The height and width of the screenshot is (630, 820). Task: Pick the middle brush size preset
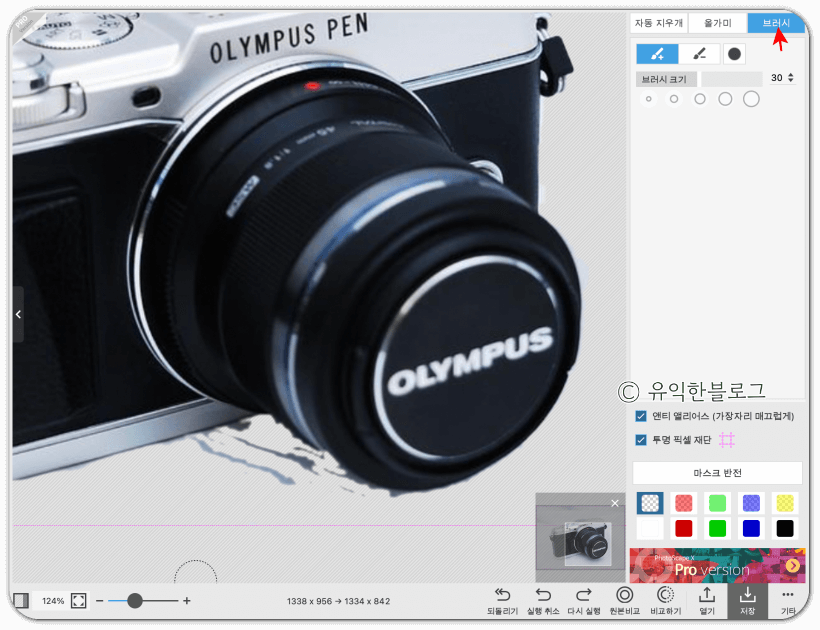700,99
